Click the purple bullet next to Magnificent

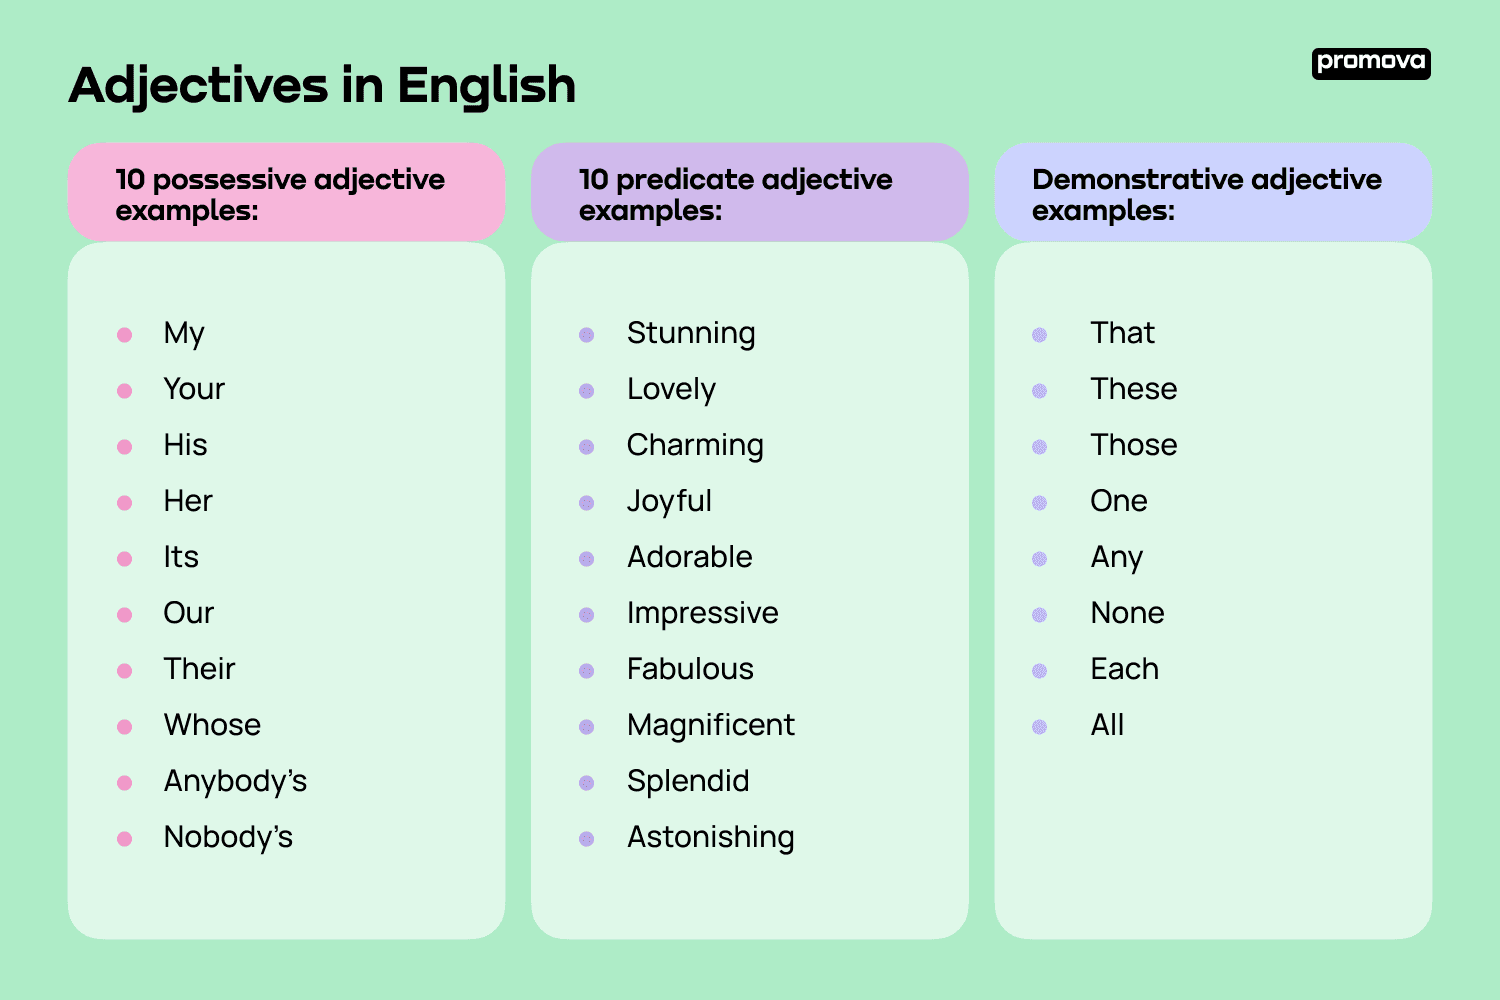587,727
